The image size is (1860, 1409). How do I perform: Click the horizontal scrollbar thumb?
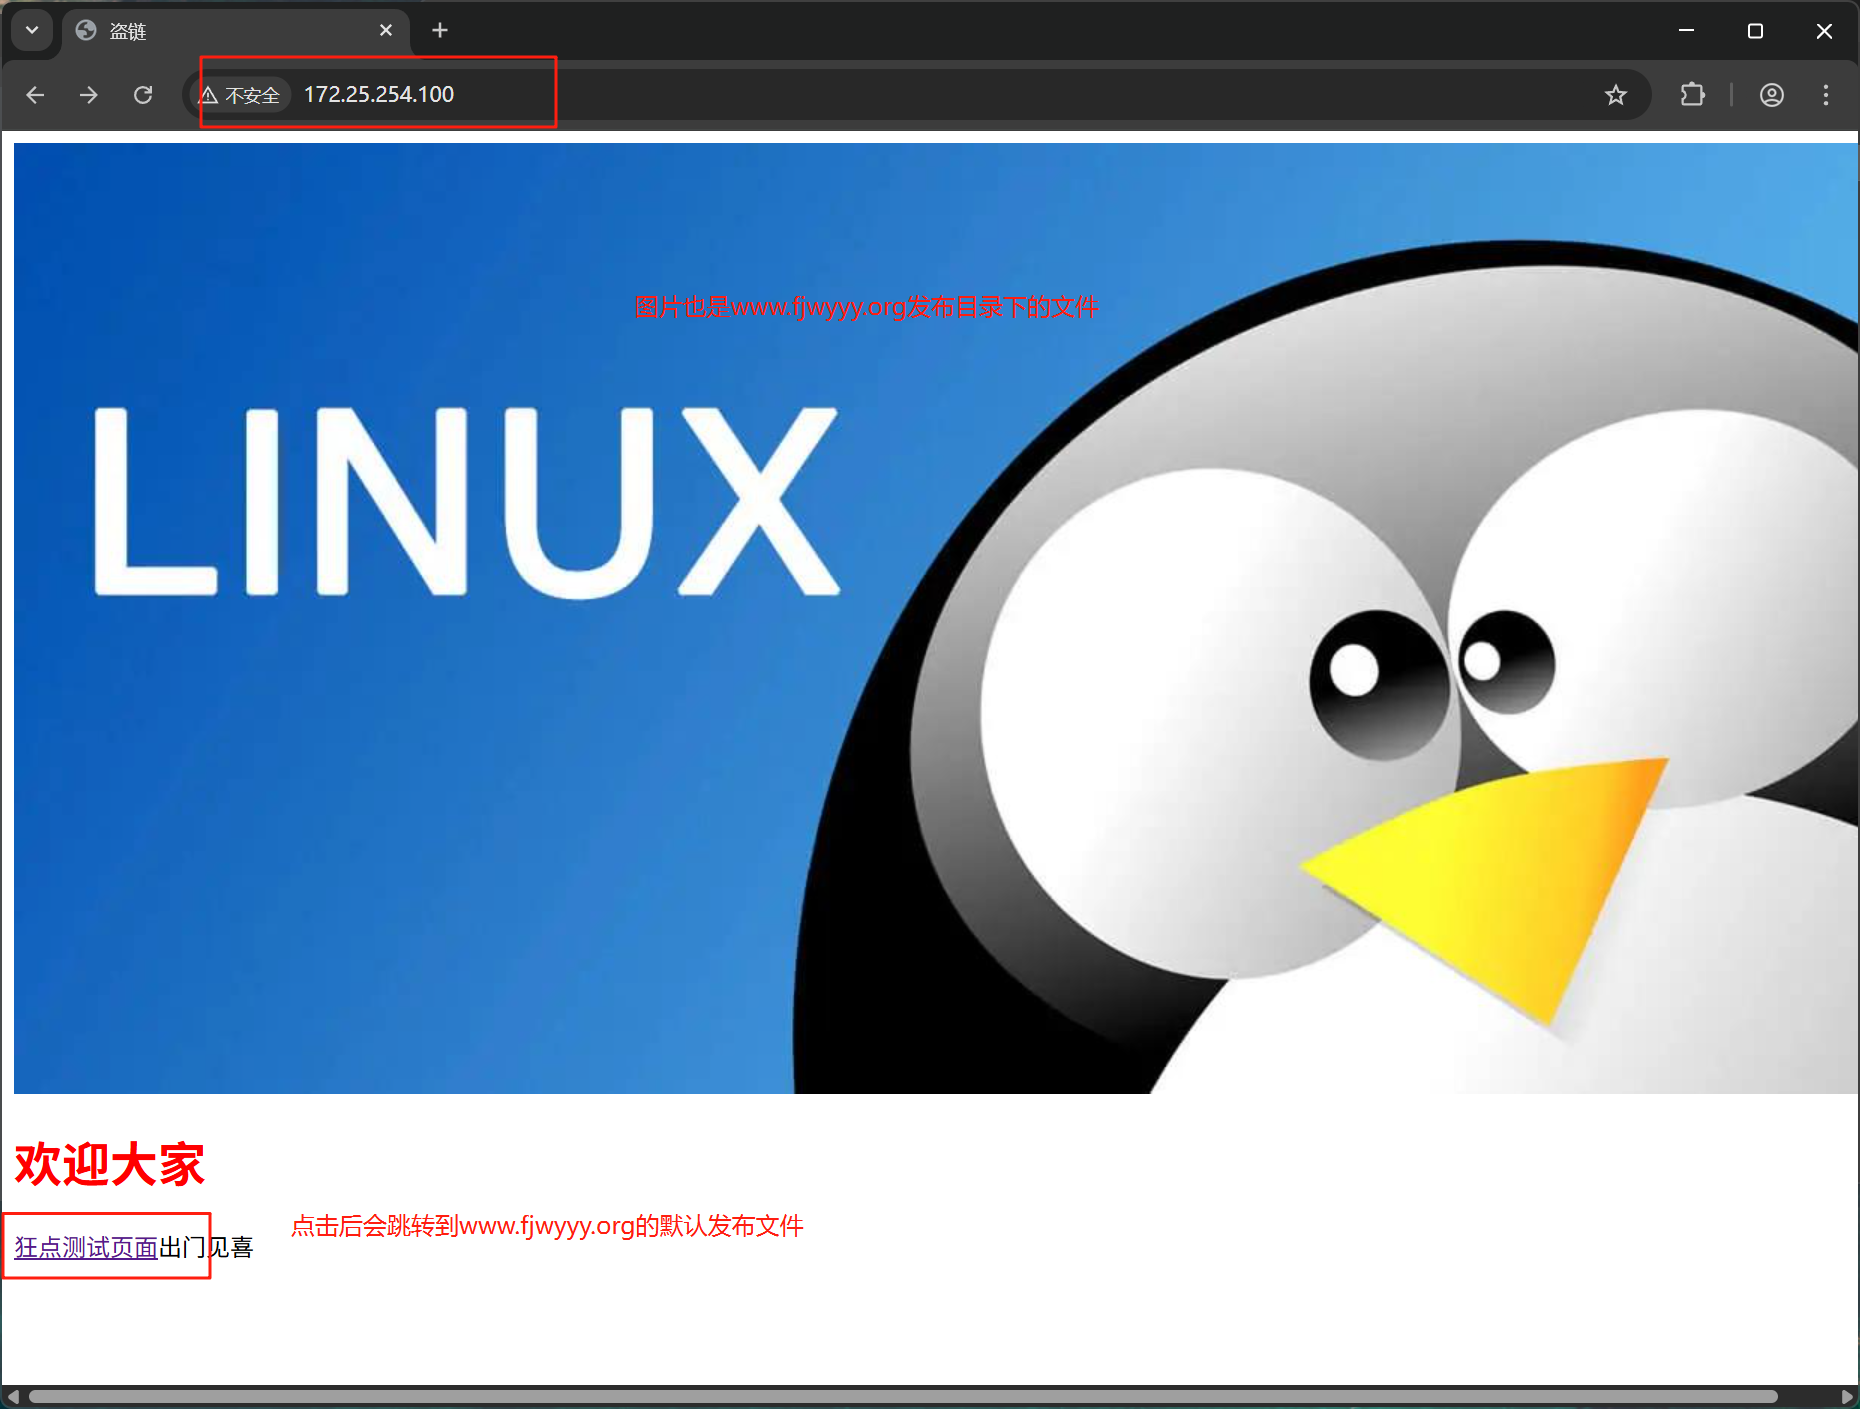coord(903,1397)
